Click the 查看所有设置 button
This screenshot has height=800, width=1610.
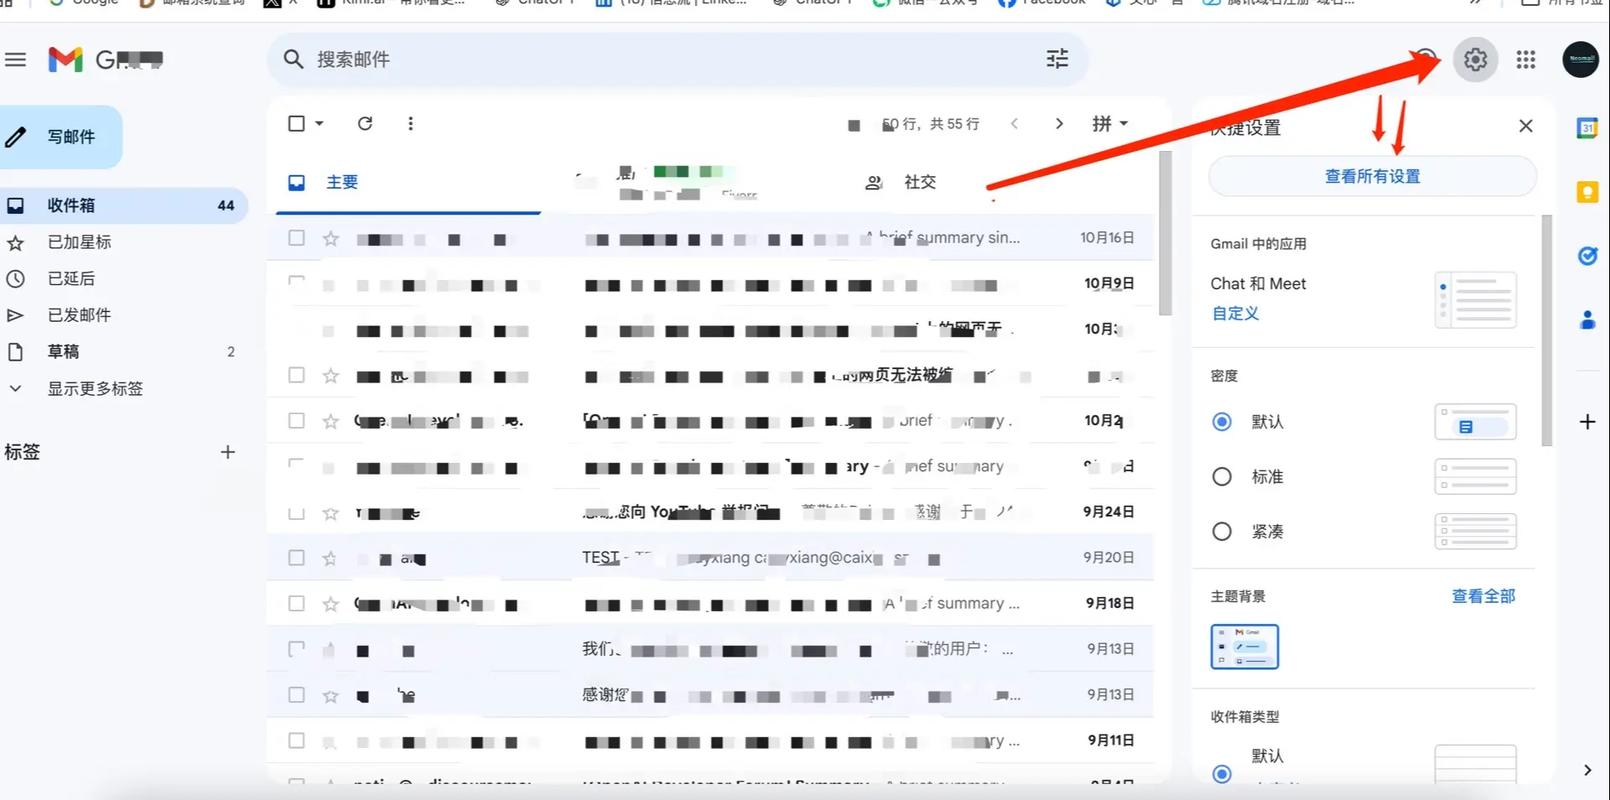[x=1372, y=176]
